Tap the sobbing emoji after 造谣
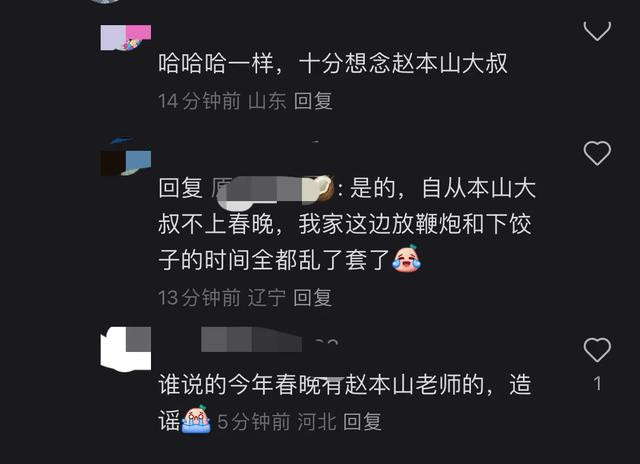Viewport: 640px width, 464px height. (196, 419)
